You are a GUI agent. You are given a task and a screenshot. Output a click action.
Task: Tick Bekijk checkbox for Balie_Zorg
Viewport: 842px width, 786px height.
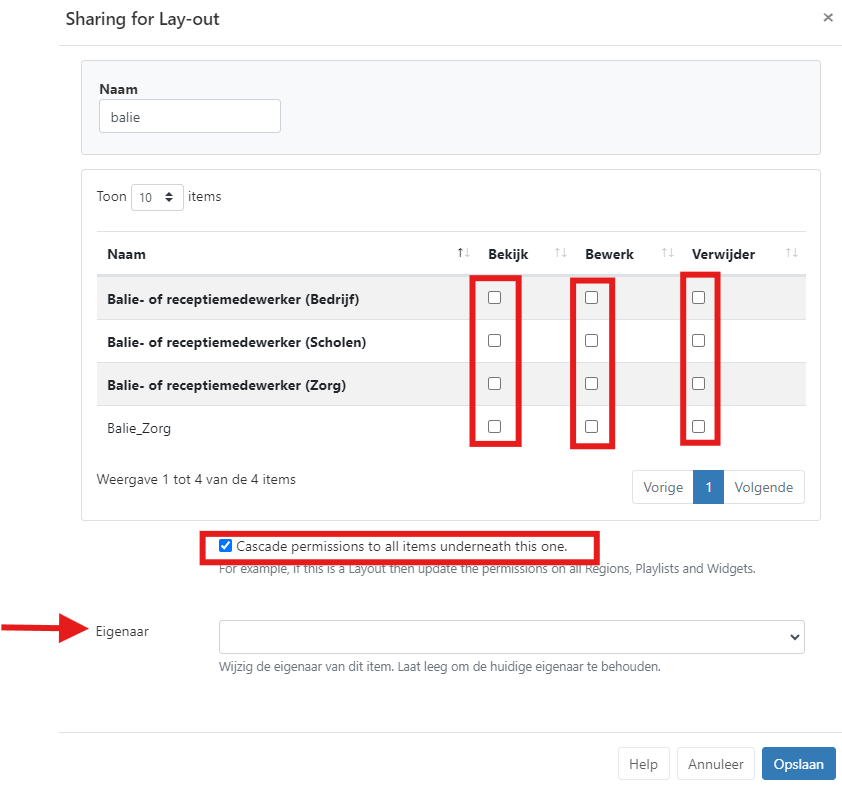pyautogui.click(x=494, y=427)
